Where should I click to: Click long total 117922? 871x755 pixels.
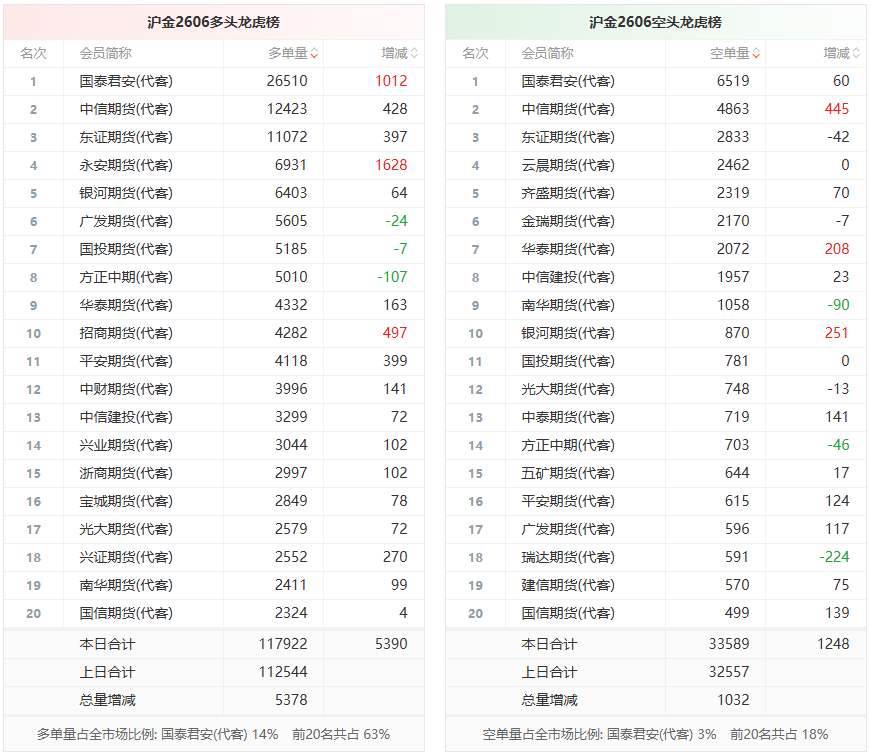pyautogui.click(x=283, y=644)
